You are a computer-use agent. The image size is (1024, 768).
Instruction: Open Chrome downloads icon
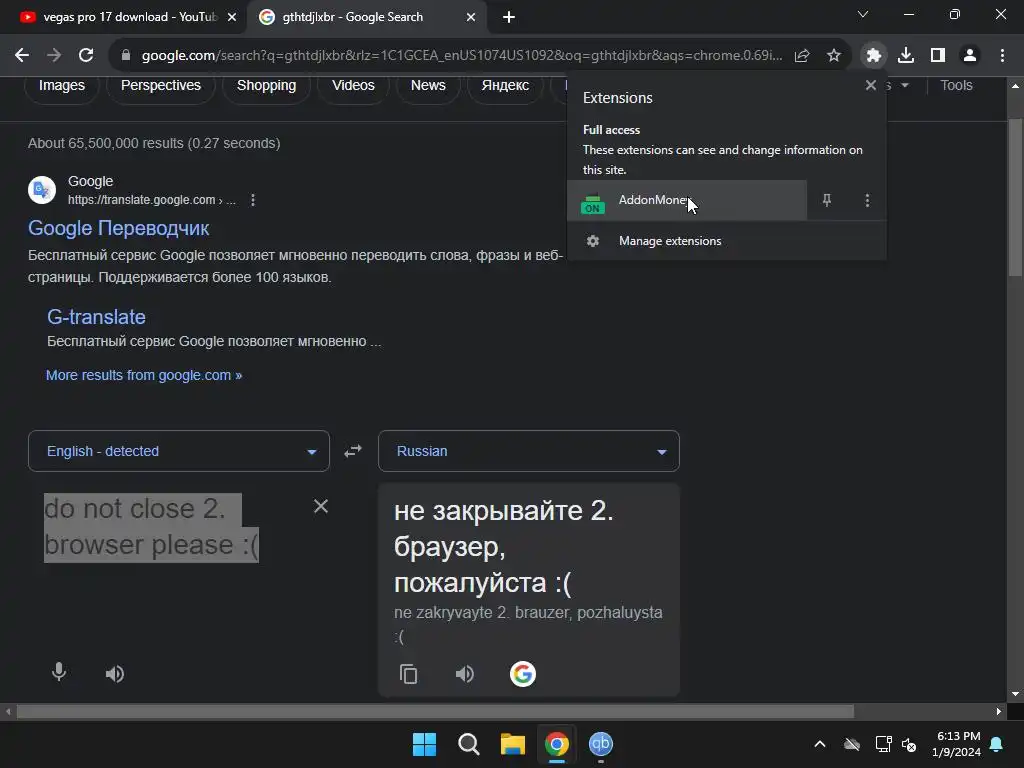point(906,56)
